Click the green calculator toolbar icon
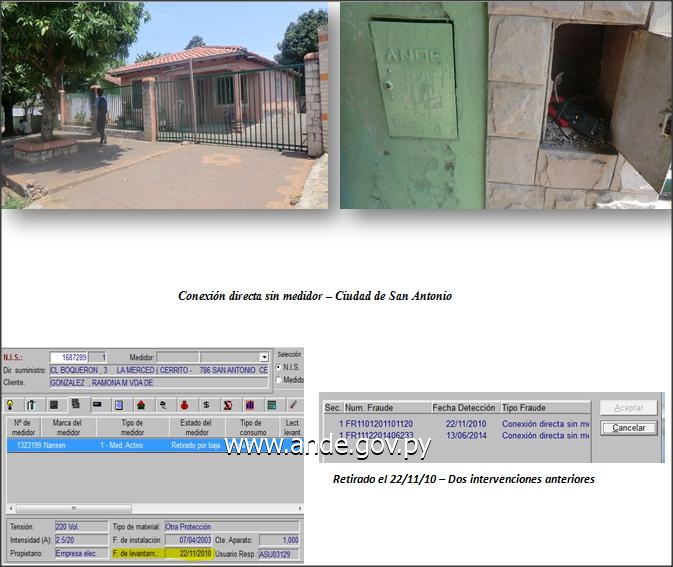Screen dimensions: 673x567 [271, 405]
